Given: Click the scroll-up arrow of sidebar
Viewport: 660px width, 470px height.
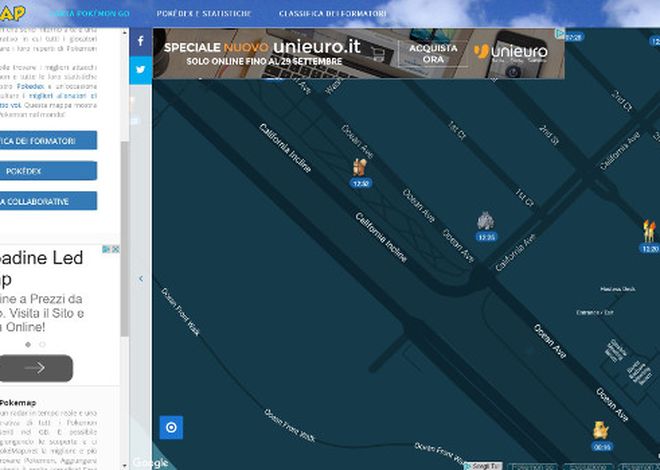Looking at the screenshot, I should (125, 32).
